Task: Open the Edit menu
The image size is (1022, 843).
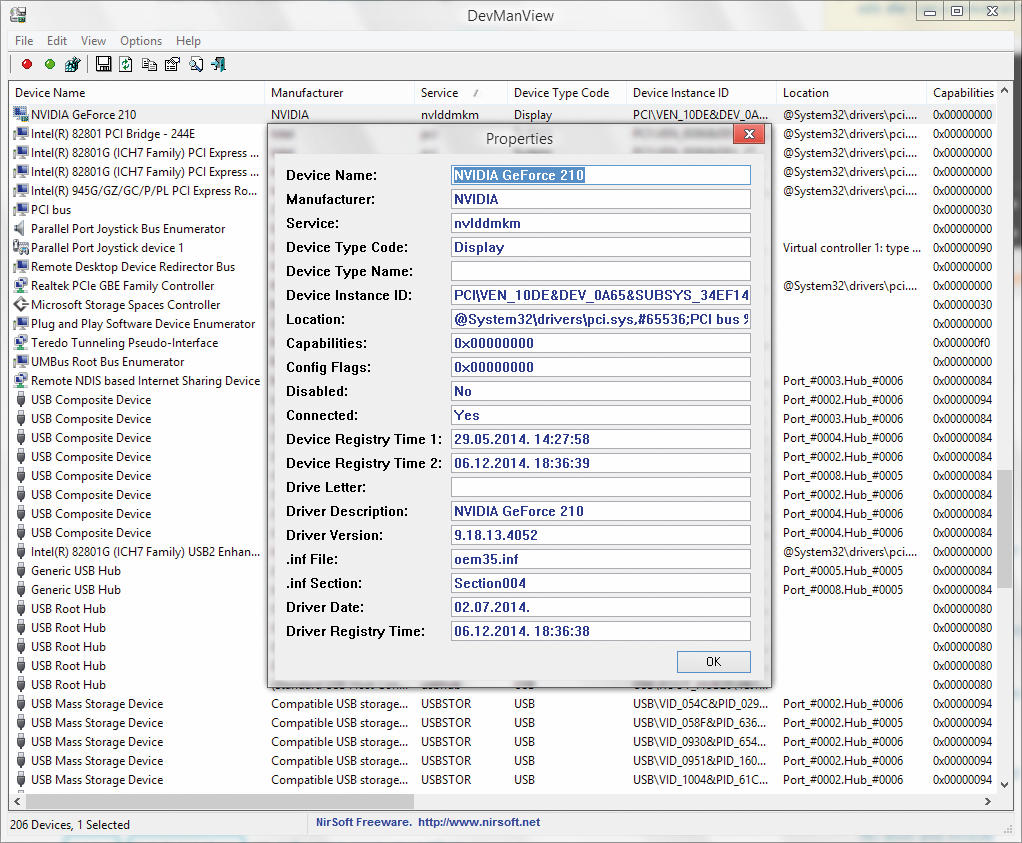Action: (57, 40)
